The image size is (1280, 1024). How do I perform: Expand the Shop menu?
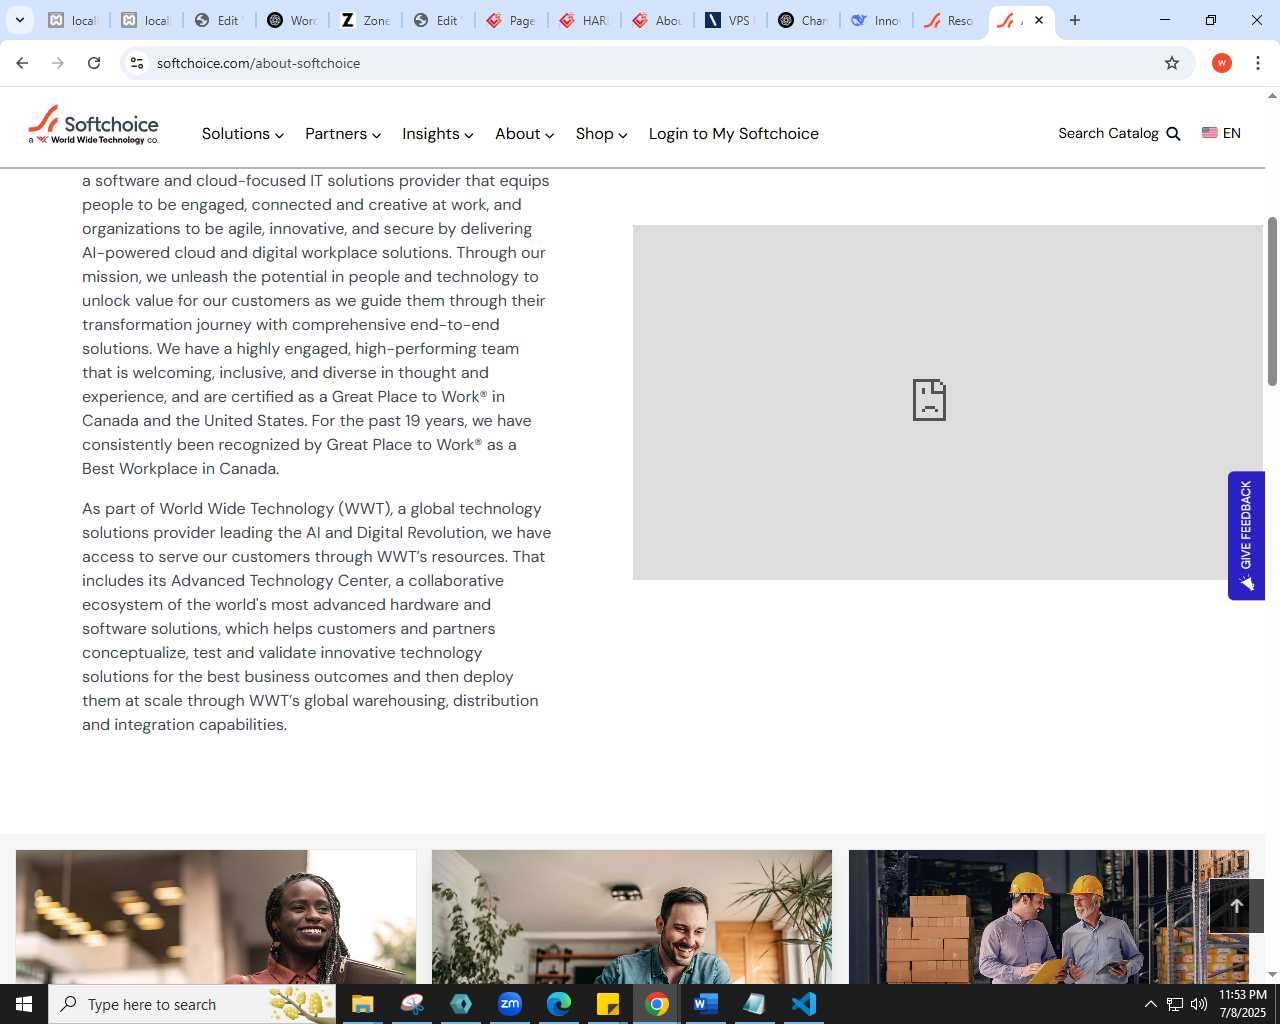point(602,134)
